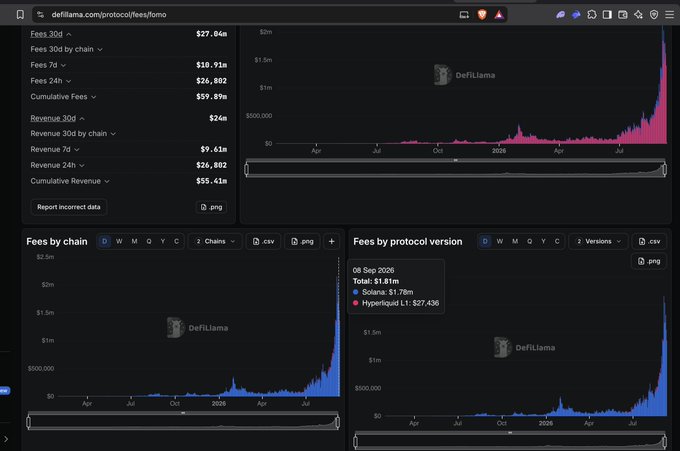Open the Leo AI sparkle icon
Viewport: 680px width, 451px height.
638,15
